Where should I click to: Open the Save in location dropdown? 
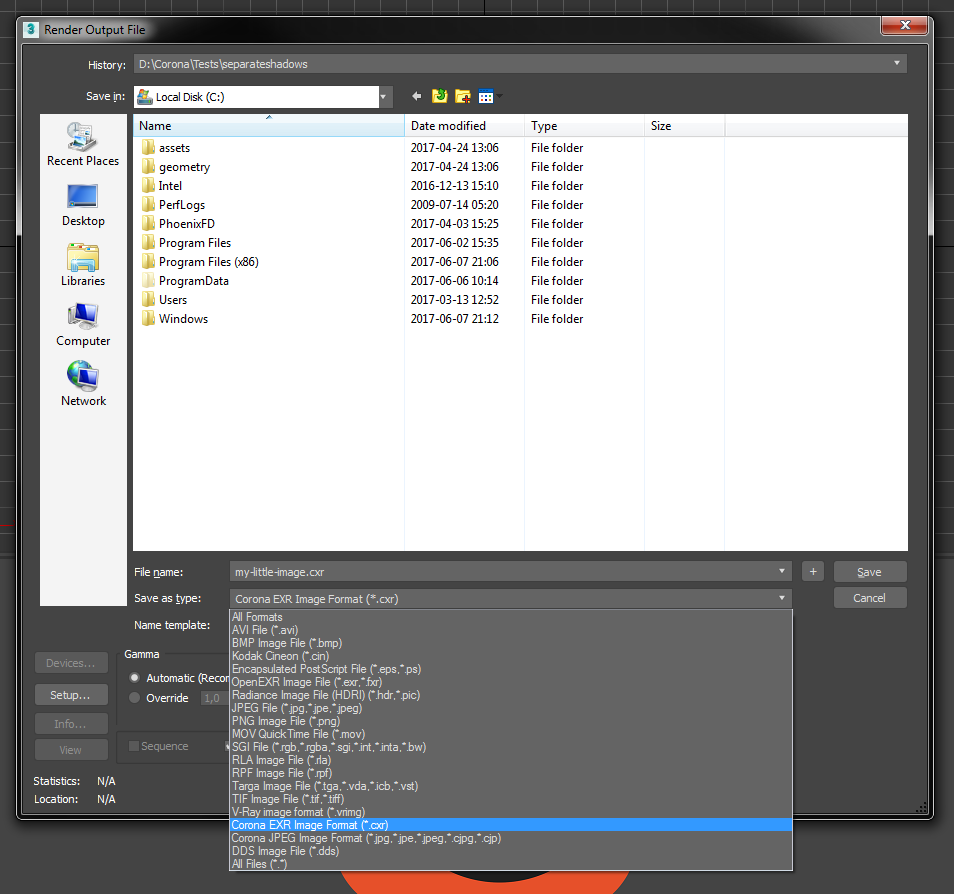tap(385, 97)
